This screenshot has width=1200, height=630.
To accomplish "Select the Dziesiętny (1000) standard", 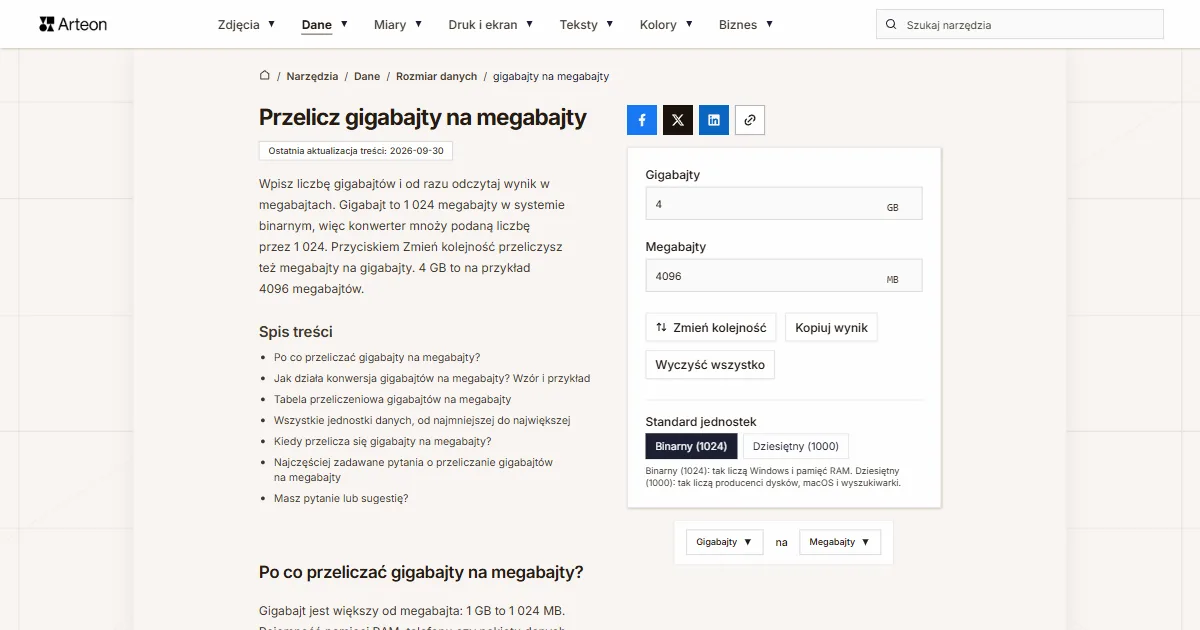I will click(x=796, y=446).
